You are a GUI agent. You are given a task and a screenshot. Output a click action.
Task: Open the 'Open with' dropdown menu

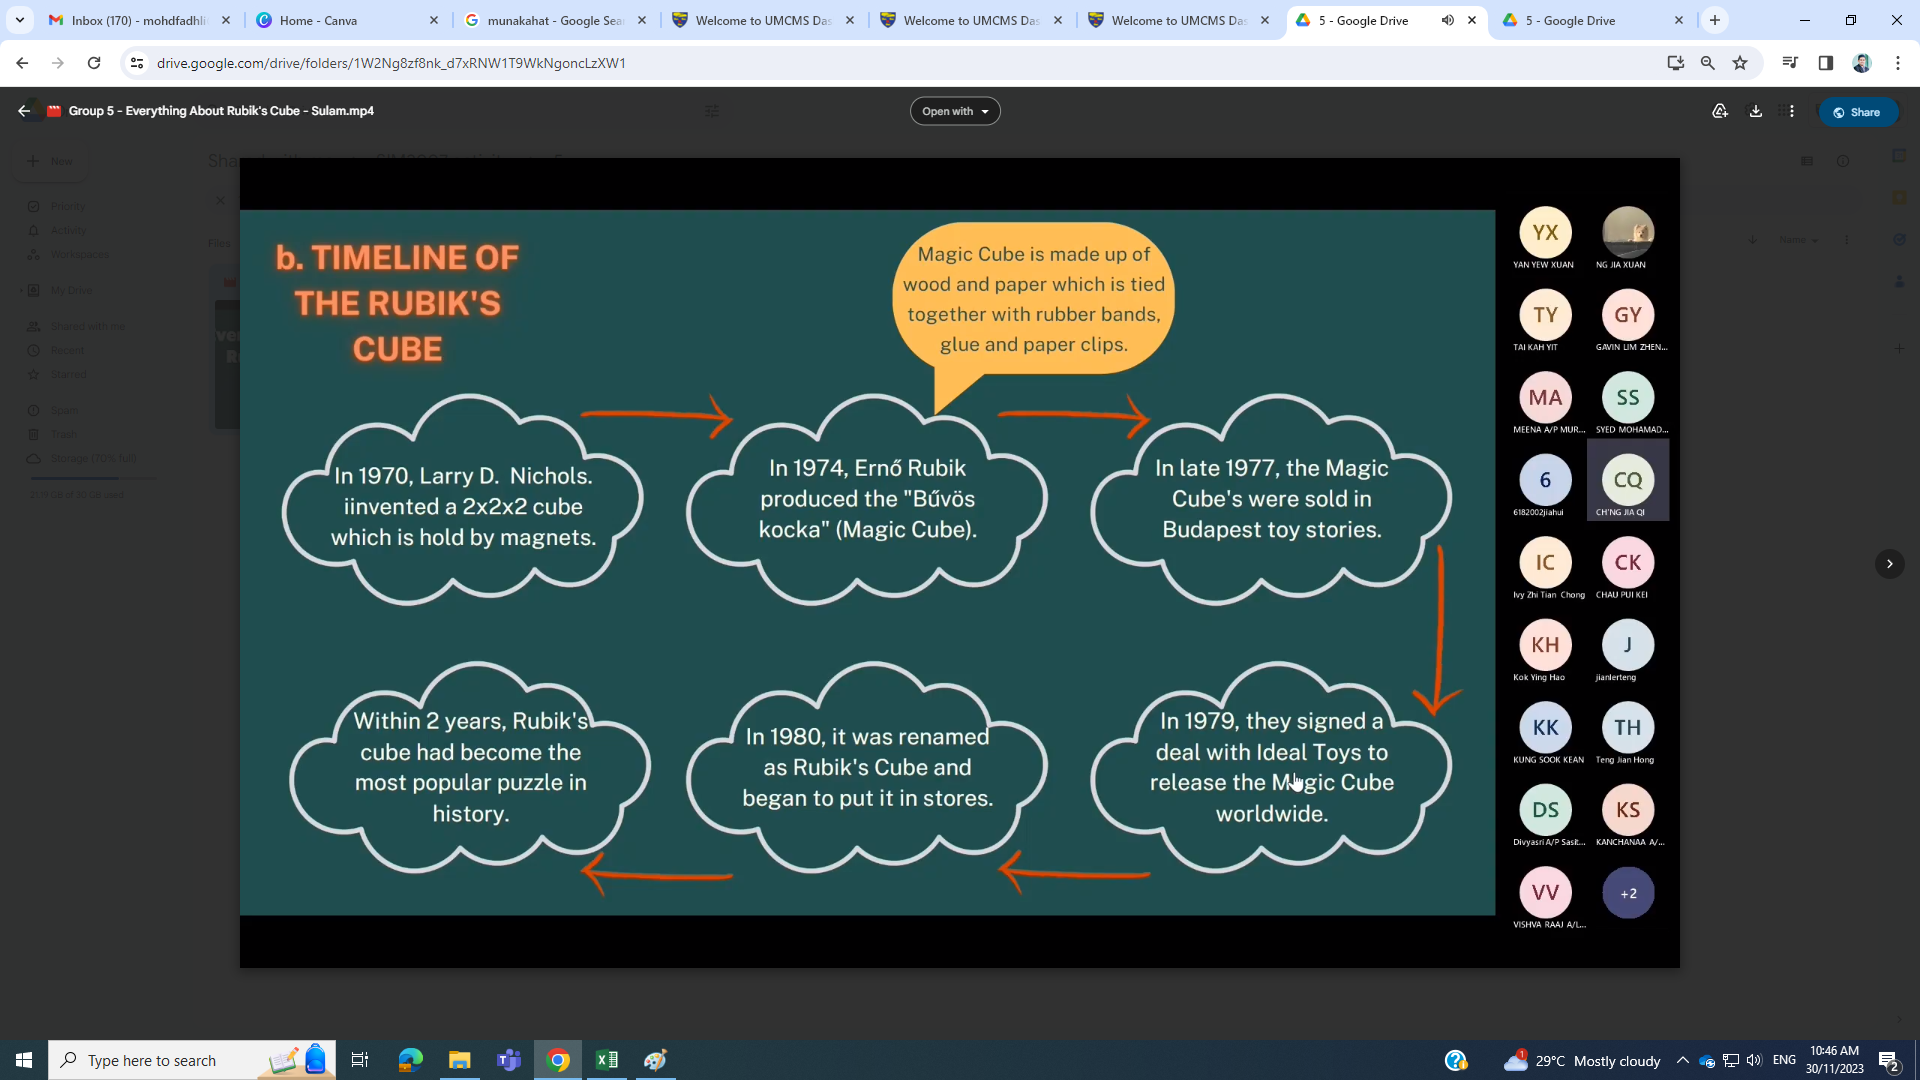click(956, 111)
